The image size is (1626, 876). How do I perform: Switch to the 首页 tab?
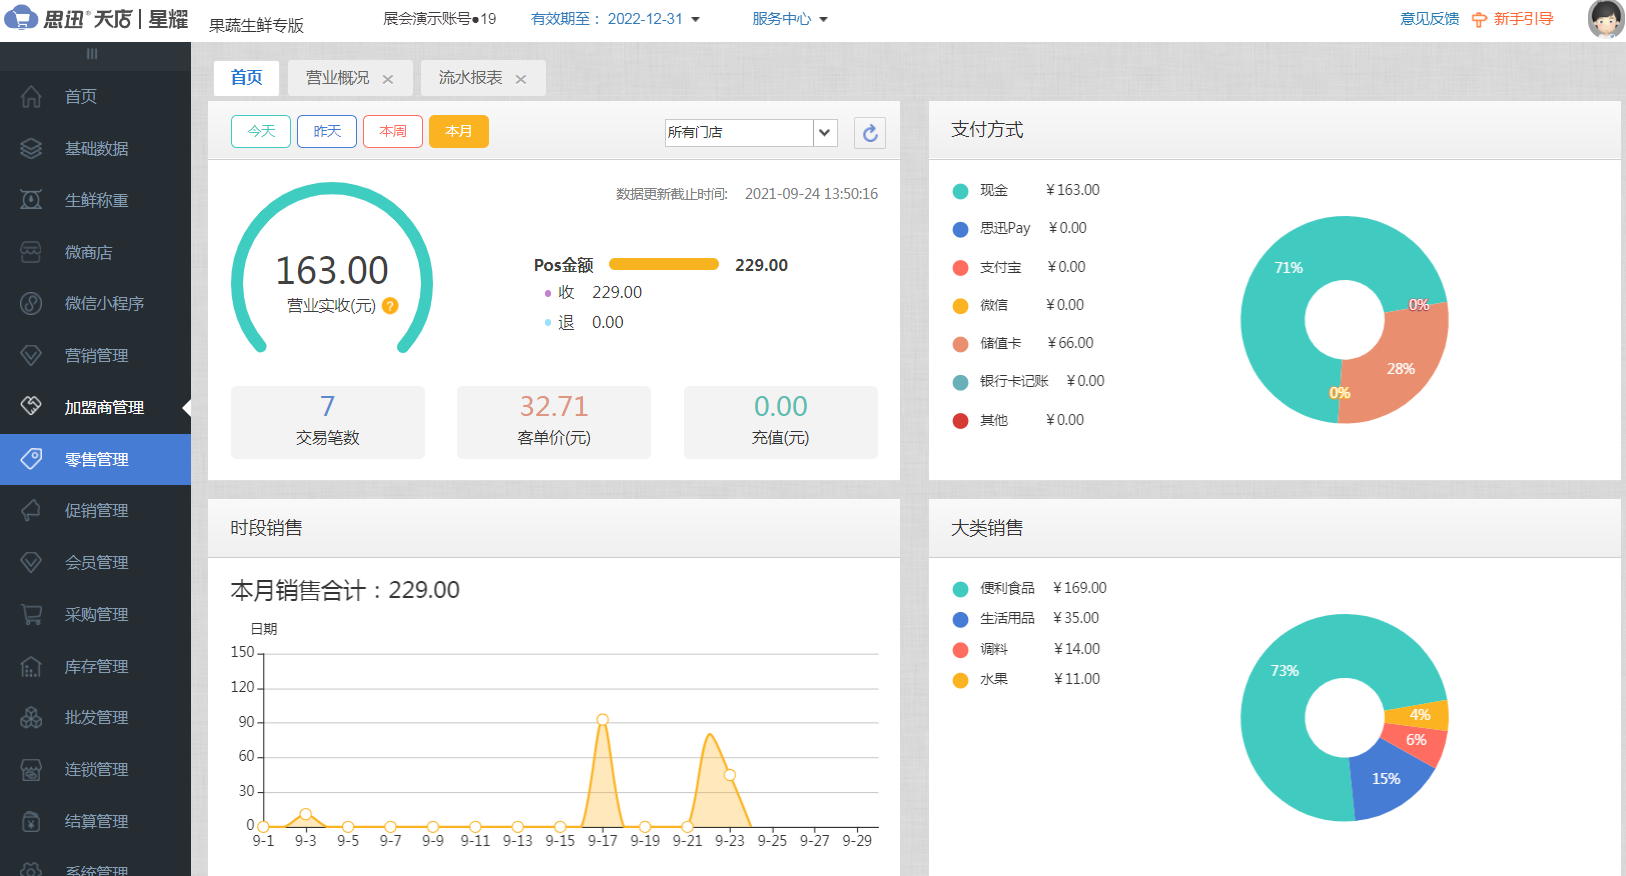[x=246, y=78]
